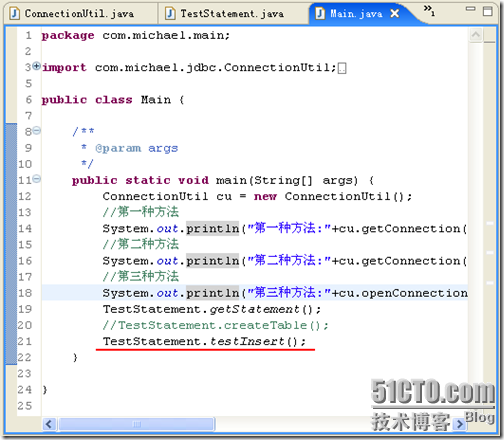
Task: Click "@param args" in the Javadoc
Action: tap(137, 148)
